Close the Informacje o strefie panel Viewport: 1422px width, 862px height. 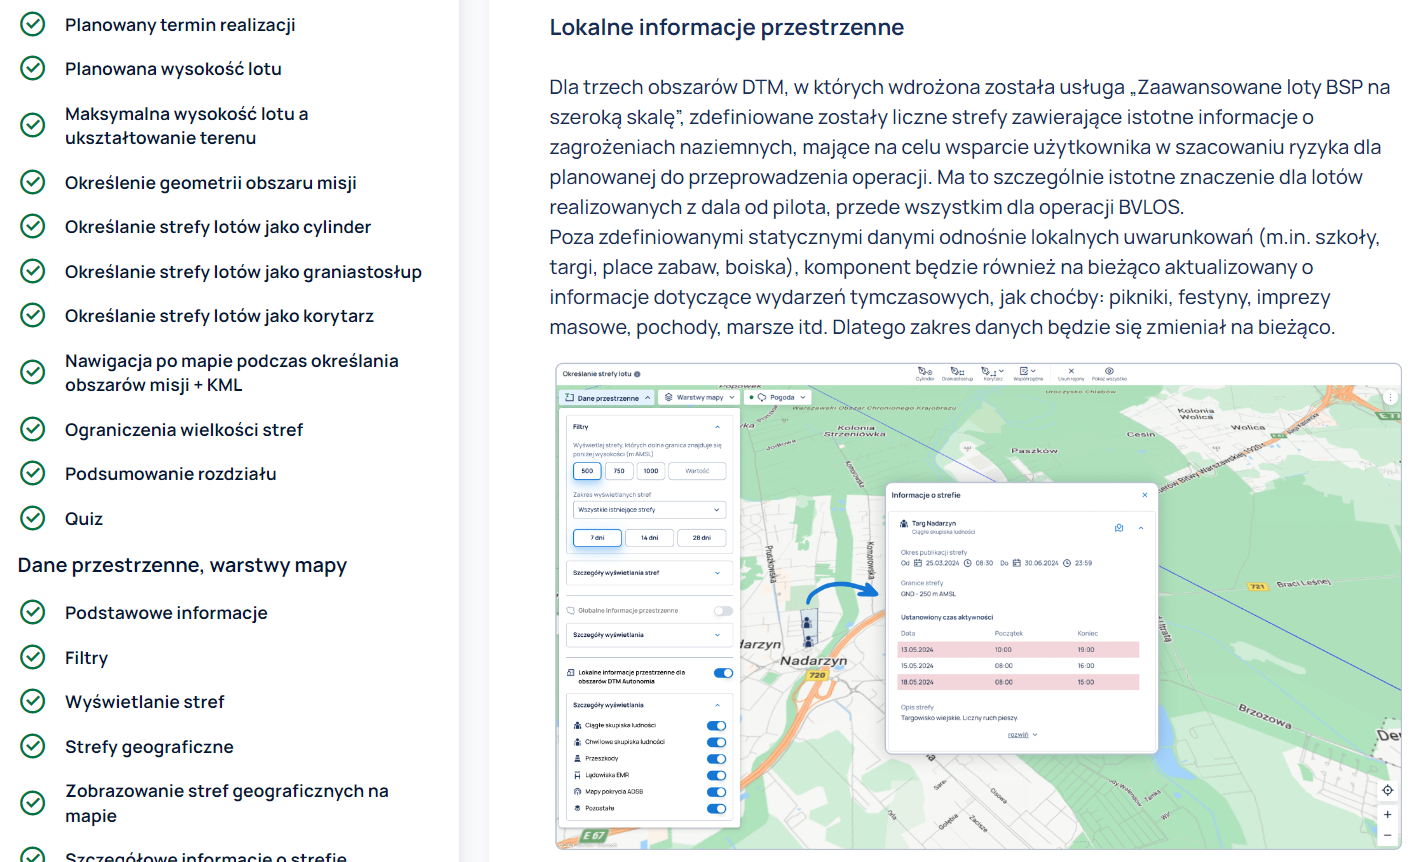pyautogui.click(x=1145, y=495)
